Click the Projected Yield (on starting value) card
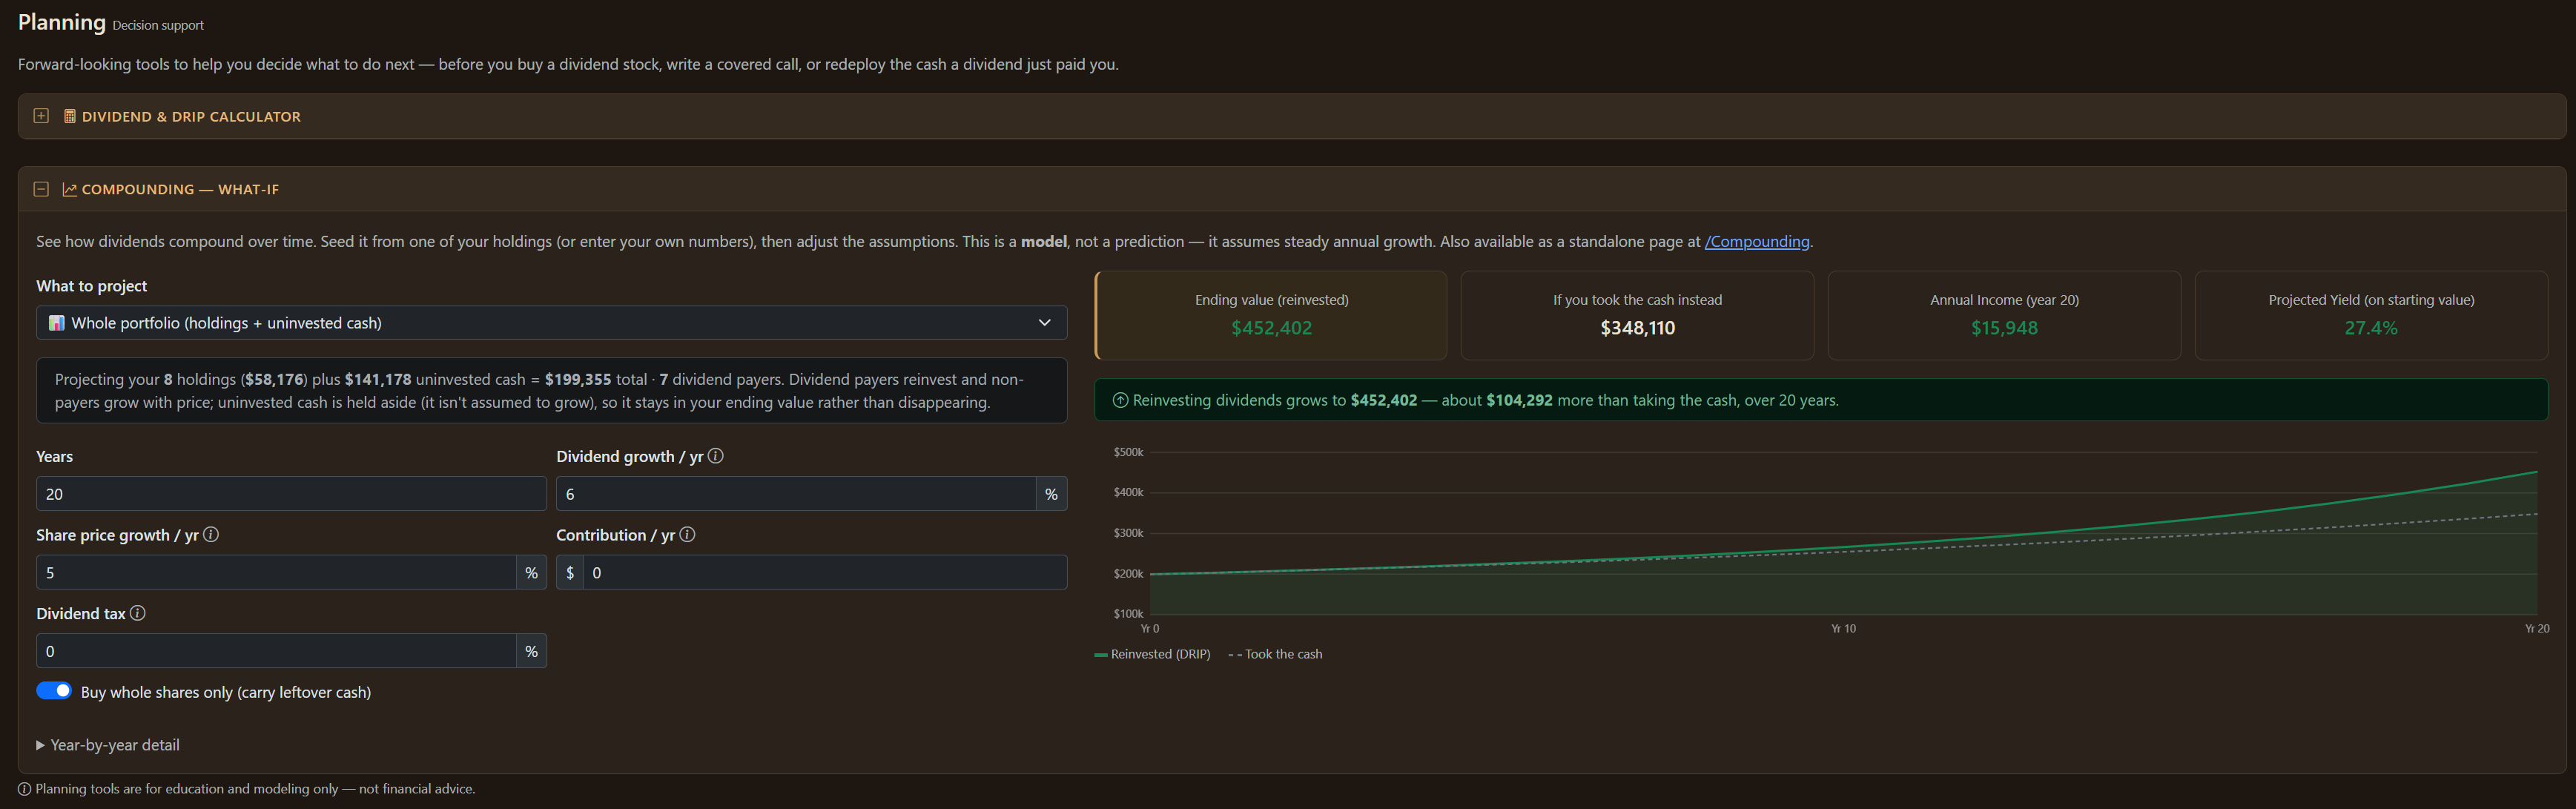The image size is (2576, 809). coord(2371,315)
